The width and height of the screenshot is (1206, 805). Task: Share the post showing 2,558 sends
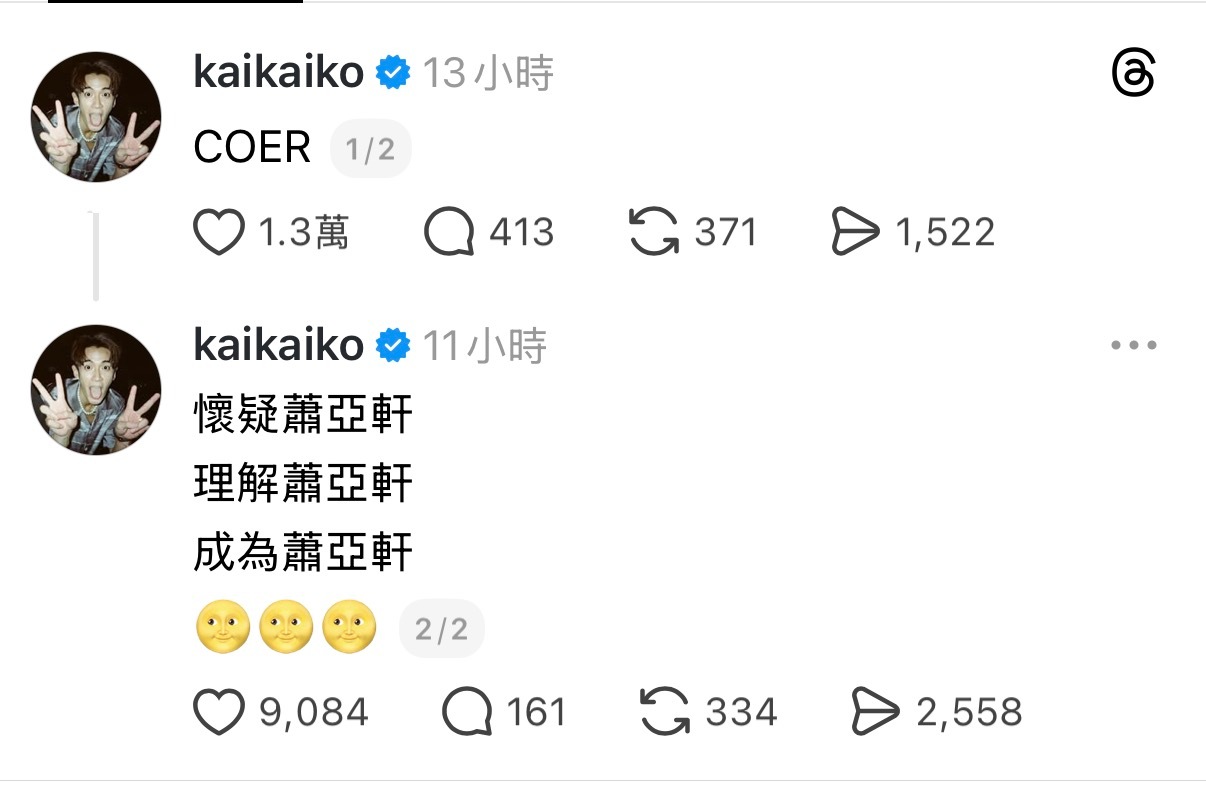(x=876, y=712)
